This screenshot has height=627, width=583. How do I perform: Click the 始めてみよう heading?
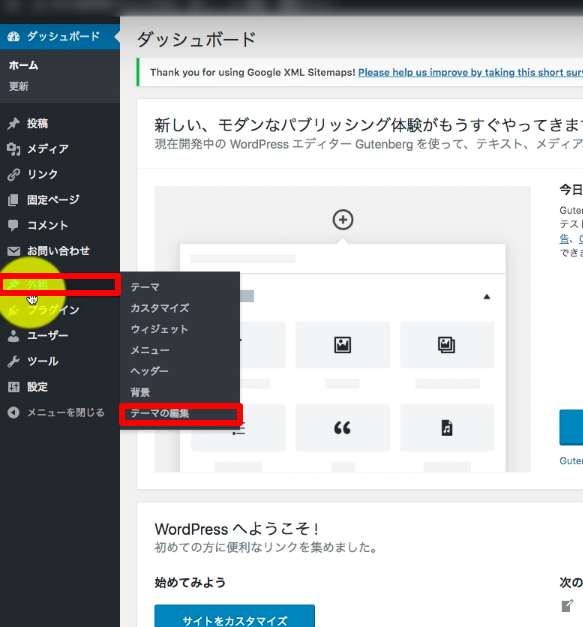[x=190, y=583]
